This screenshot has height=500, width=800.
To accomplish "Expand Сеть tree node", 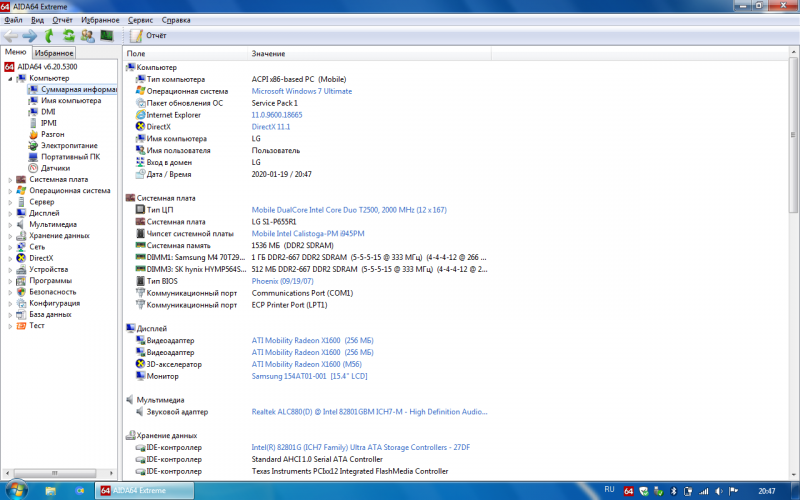I will (x=10, y=247).
